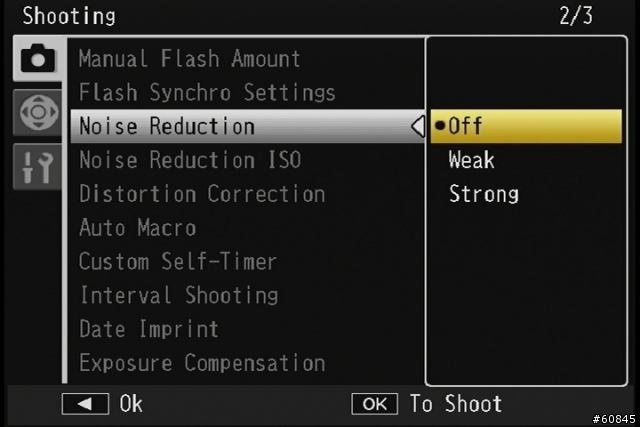
Task: Click the OK To Shoot key icon
Action: coord(375,404)
